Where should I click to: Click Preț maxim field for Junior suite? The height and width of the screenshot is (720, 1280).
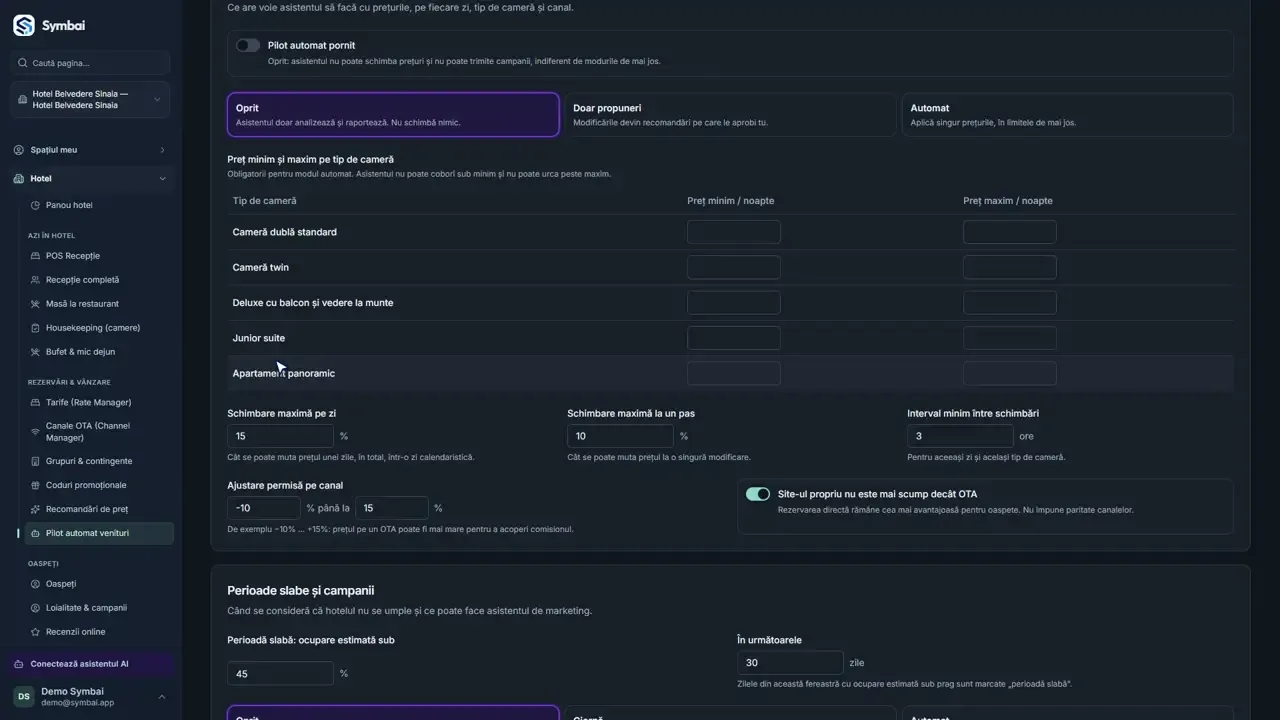click(1010, 338)
